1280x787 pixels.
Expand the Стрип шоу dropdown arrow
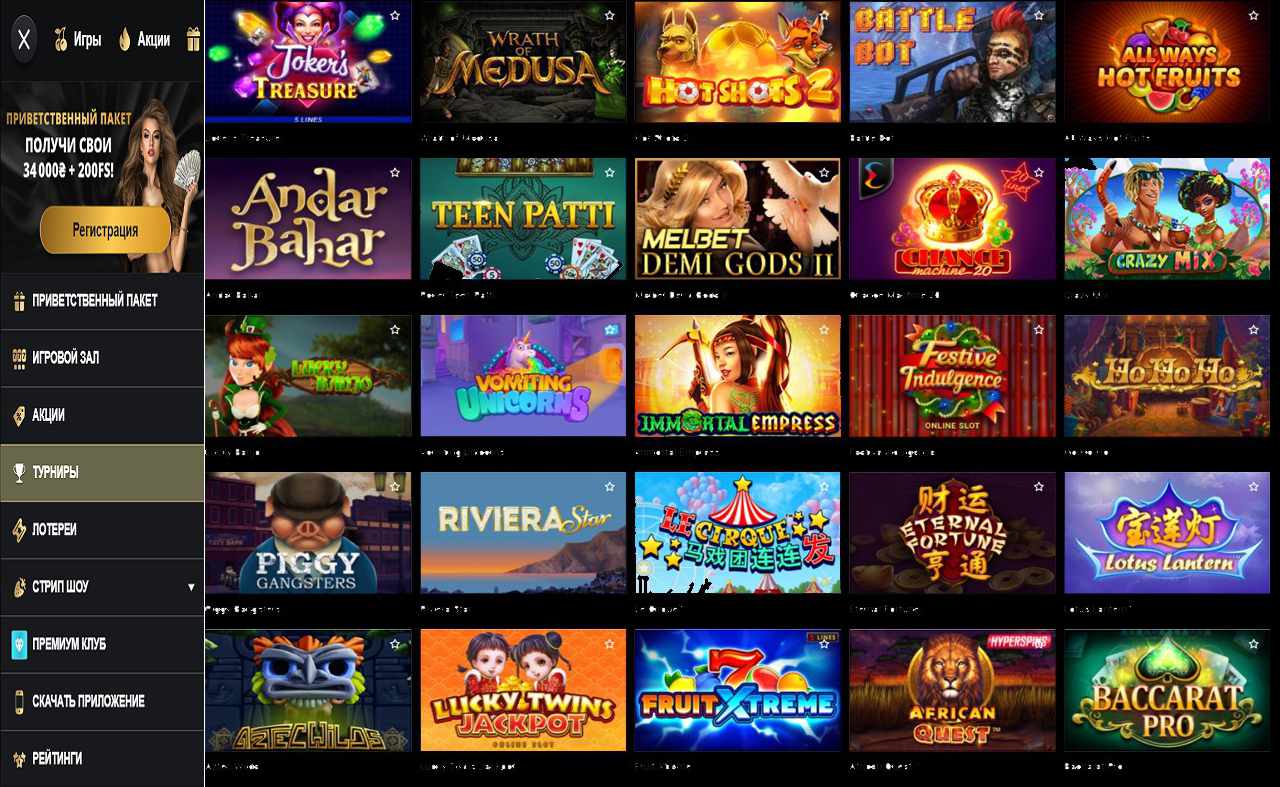tap(191, 587)
